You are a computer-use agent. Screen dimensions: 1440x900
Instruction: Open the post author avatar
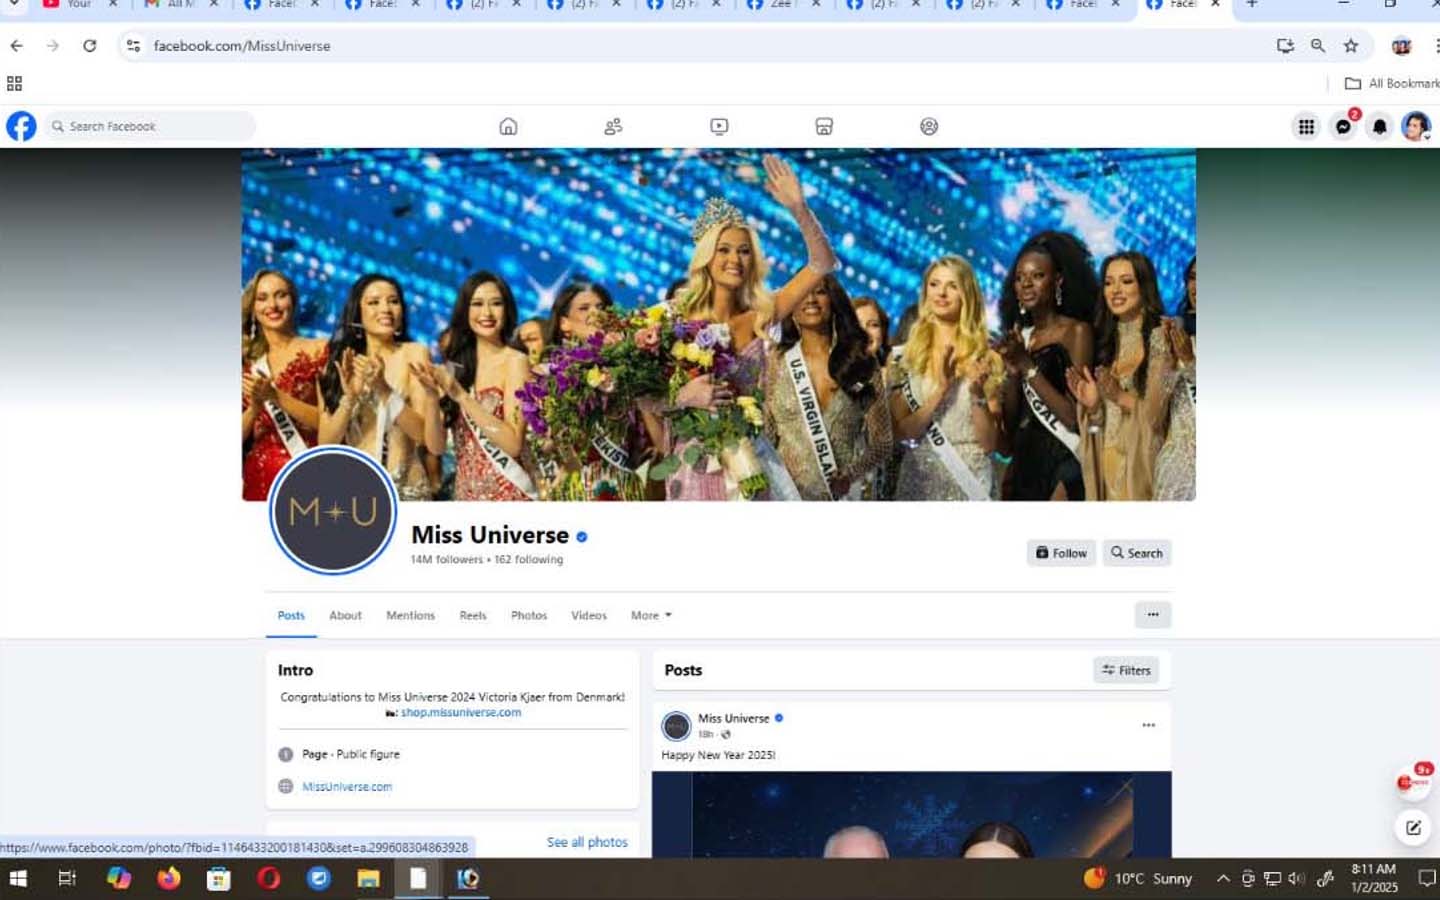click(676, 725)
